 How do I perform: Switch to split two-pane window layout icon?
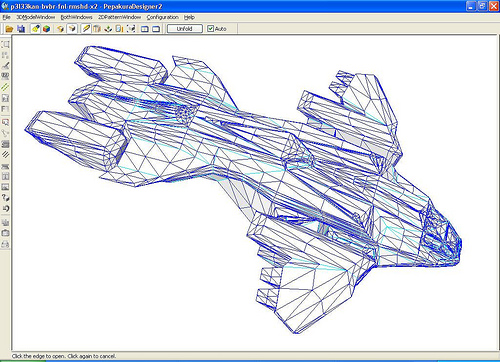[x=145, y=29]
